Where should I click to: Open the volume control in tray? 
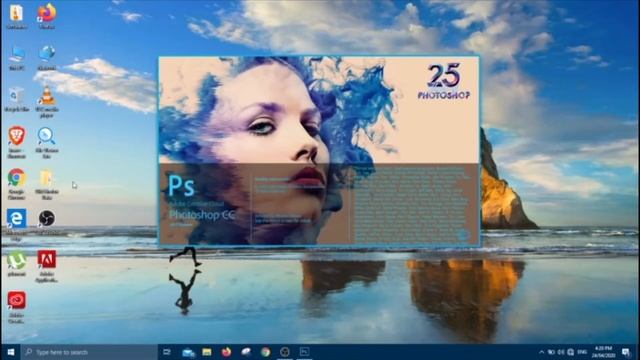tap(561, 352)
